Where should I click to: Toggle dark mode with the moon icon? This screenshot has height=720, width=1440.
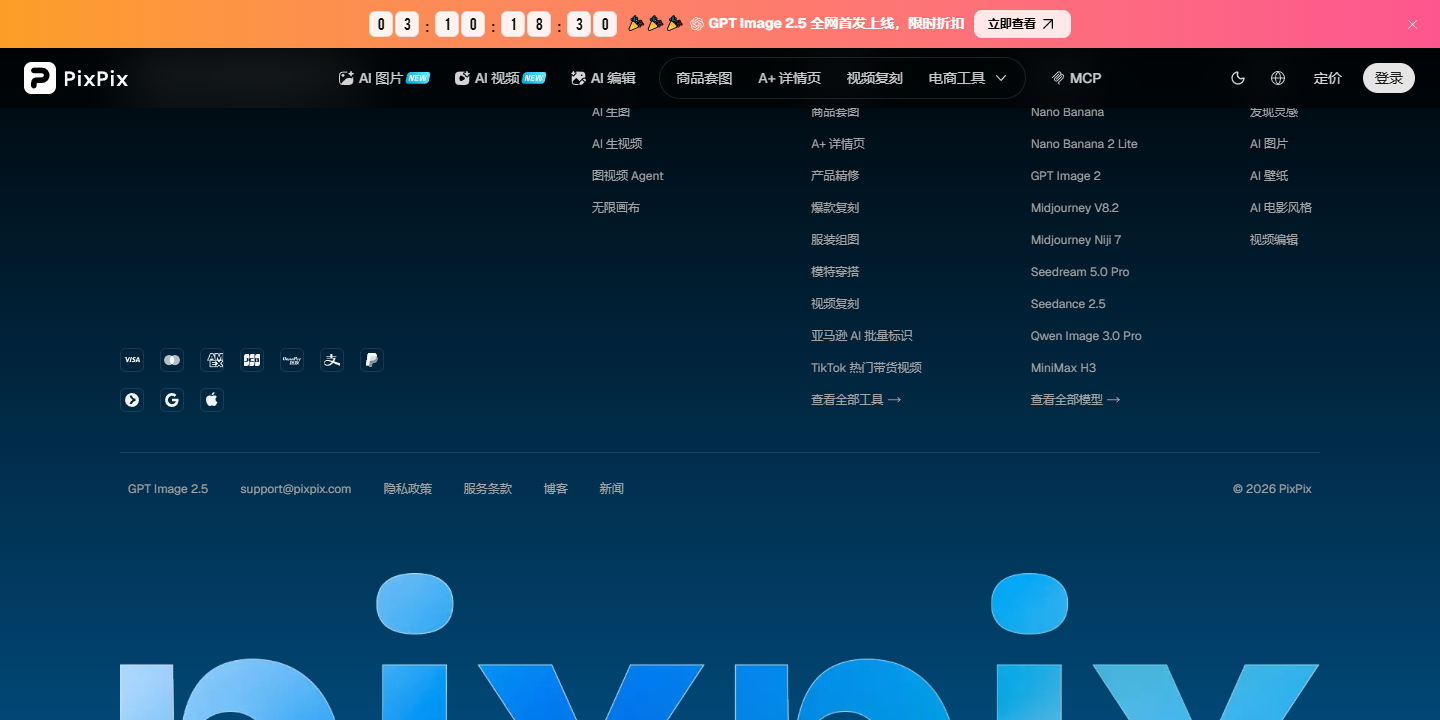pyautogui.click(x=1238, y=78)
